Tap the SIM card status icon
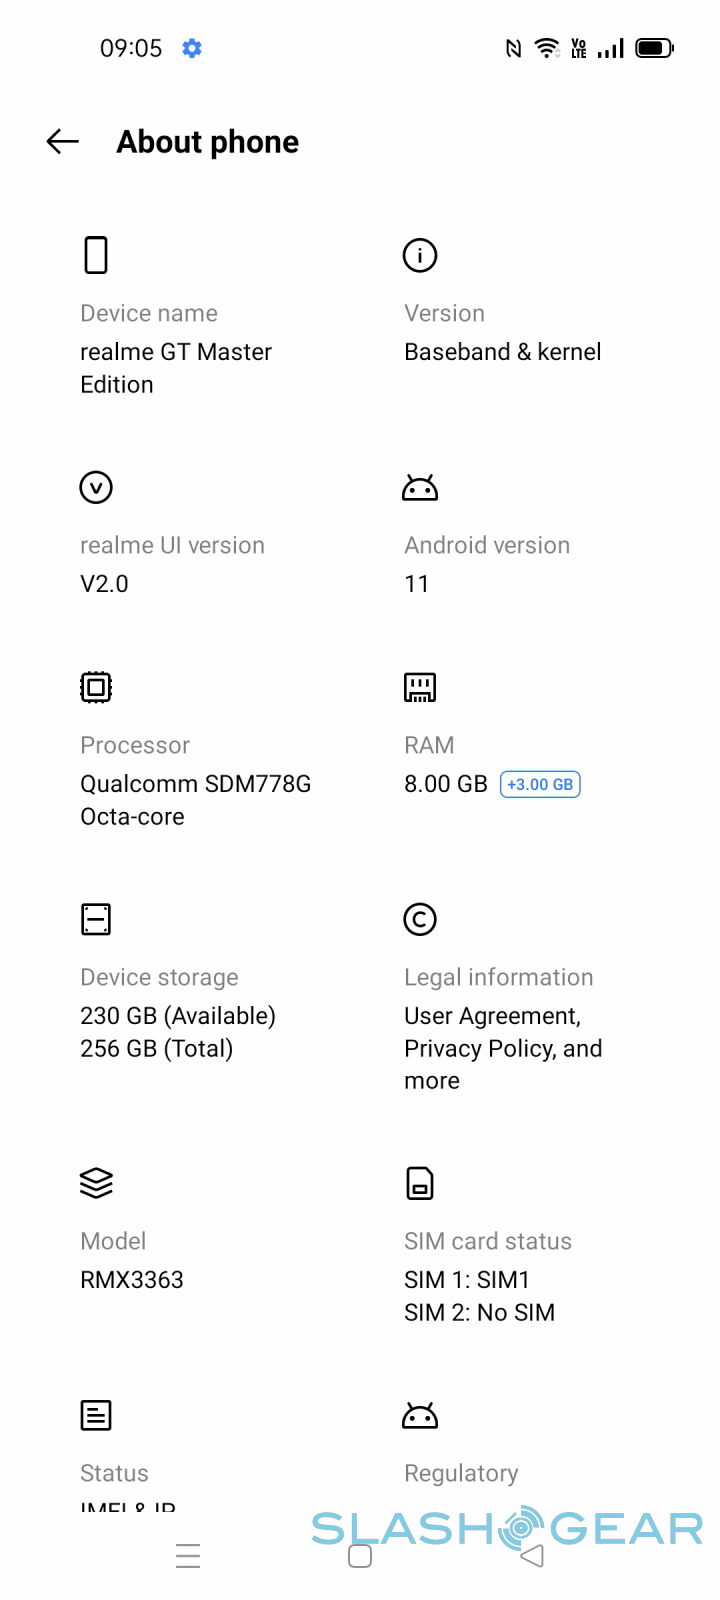Viewport: 720px width, 1600px height. [x=420, y=1183]
